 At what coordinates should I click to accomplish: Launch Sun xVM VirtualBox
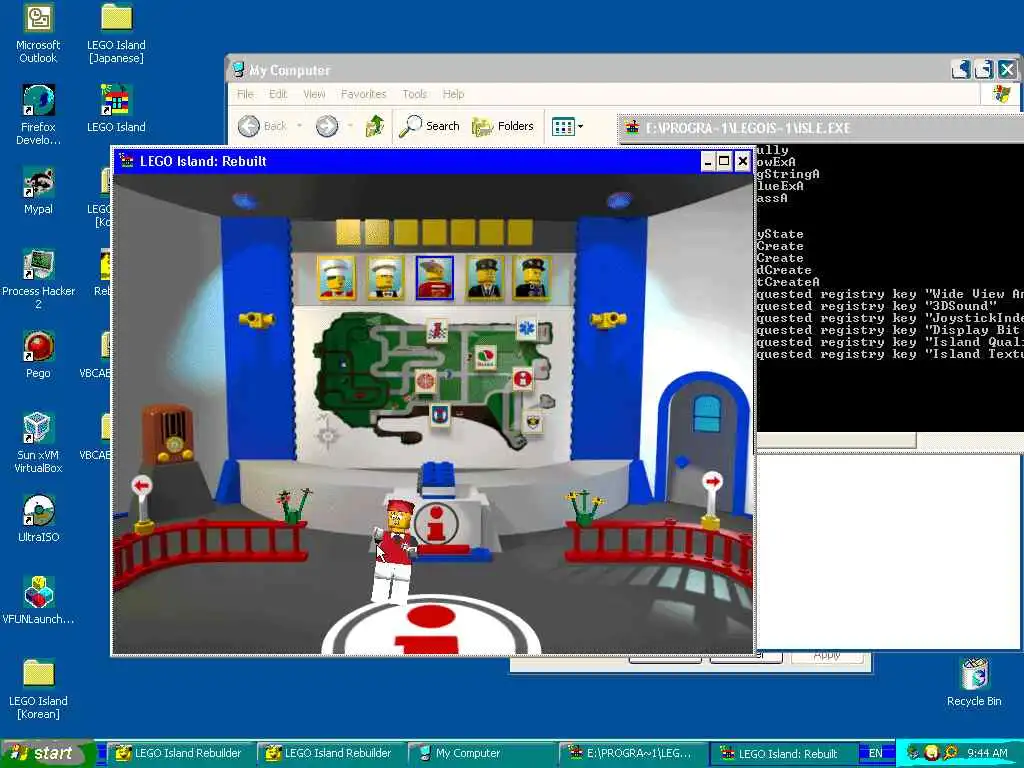click(x=38, y=443)
